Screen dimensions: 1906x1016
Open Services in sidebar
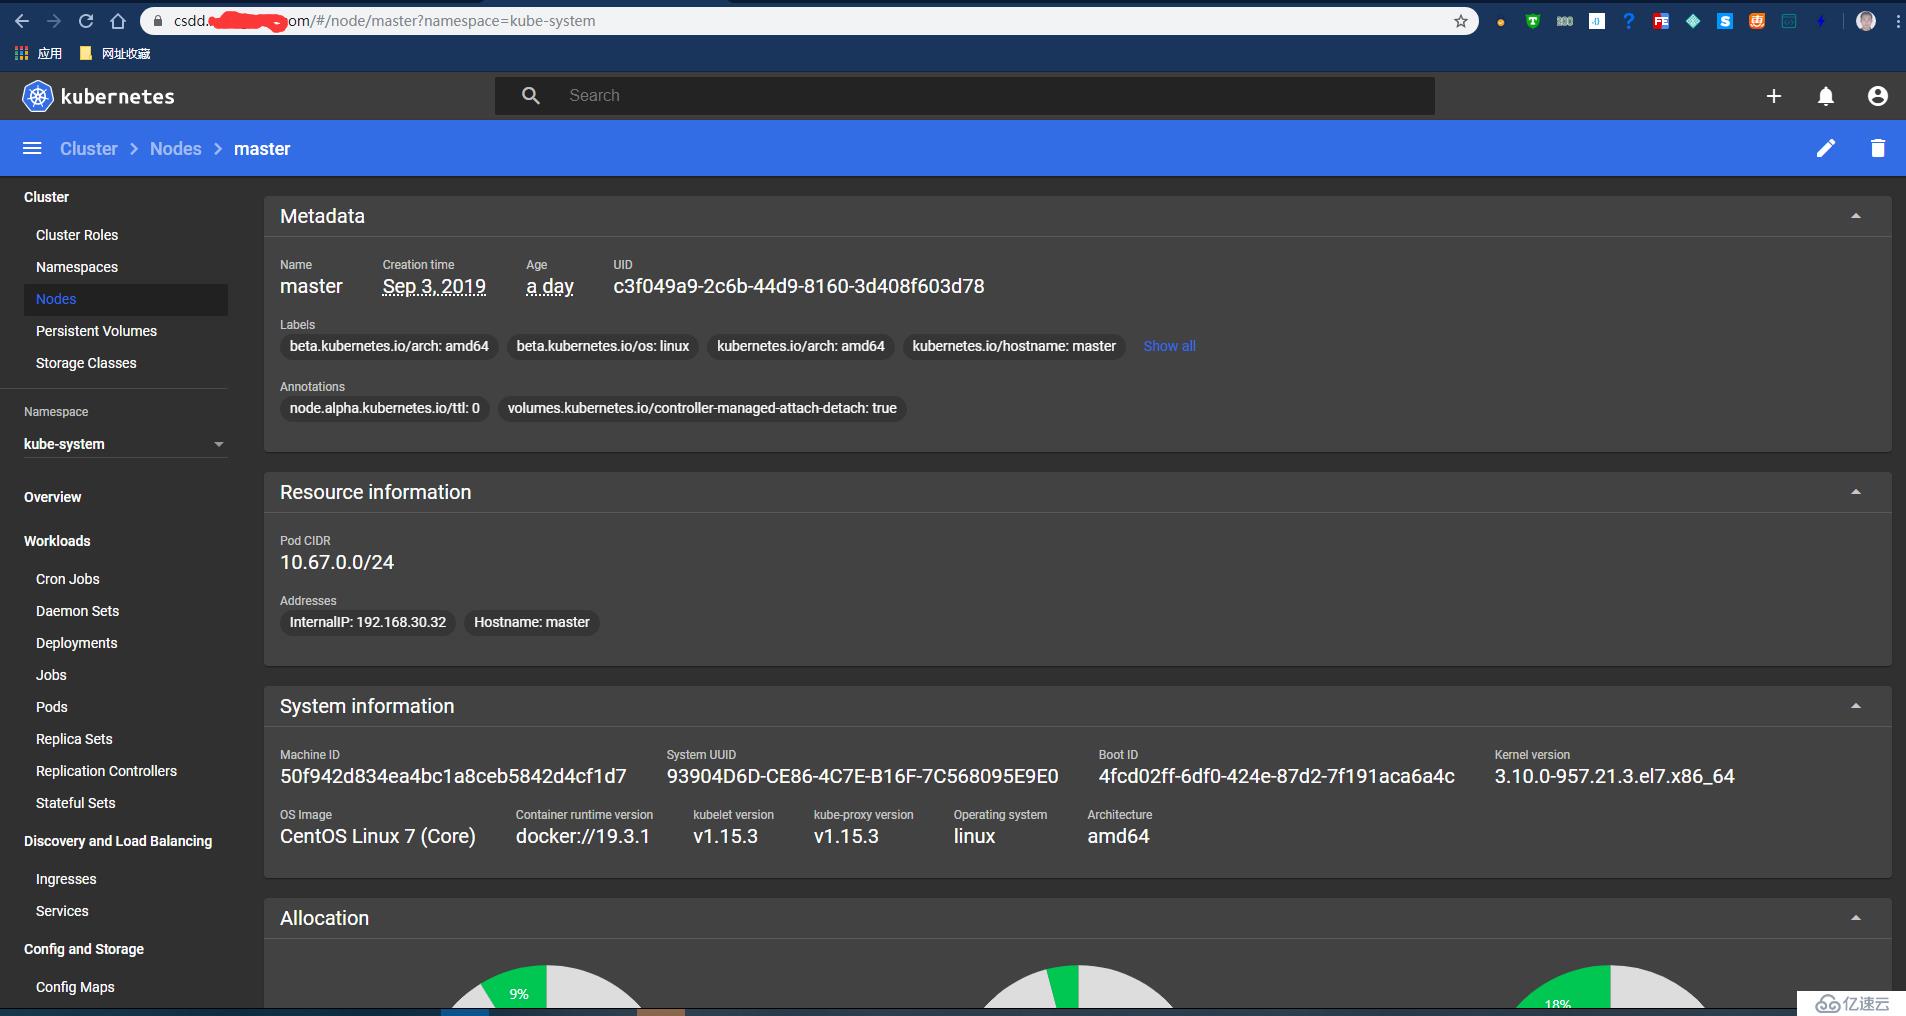(x=62, y=911)
